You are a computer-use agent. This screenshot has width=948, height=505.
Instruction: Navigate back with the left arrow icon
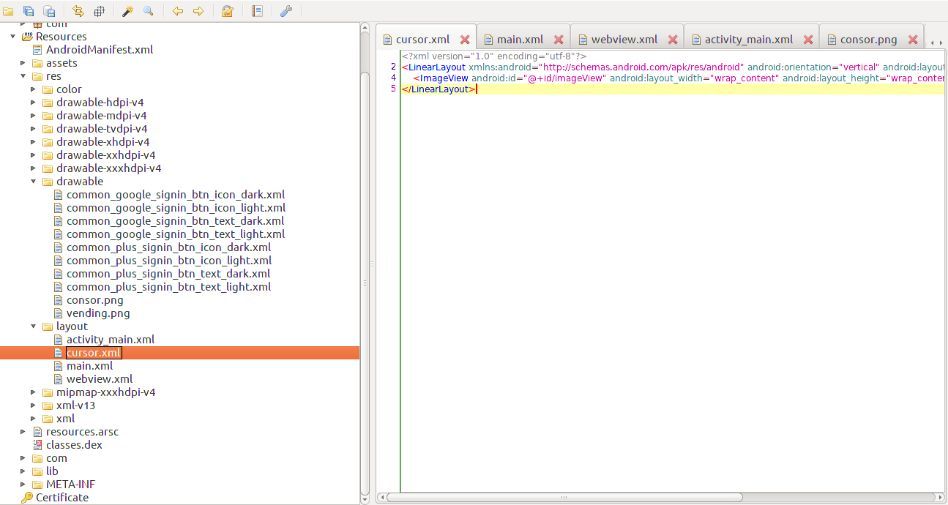tap(177, 11)
